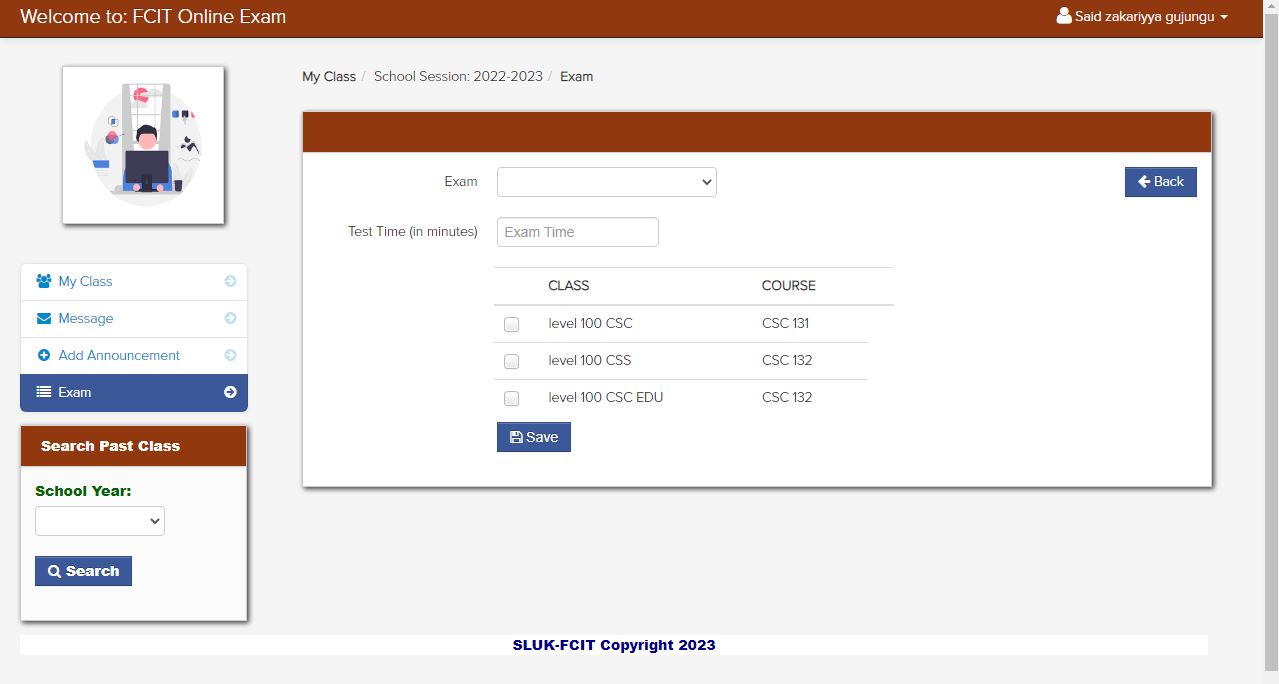Click the Exam list icon in sidebar
Image resolution: width=1279 pixels, height=684 pixels.
(44, 392)
